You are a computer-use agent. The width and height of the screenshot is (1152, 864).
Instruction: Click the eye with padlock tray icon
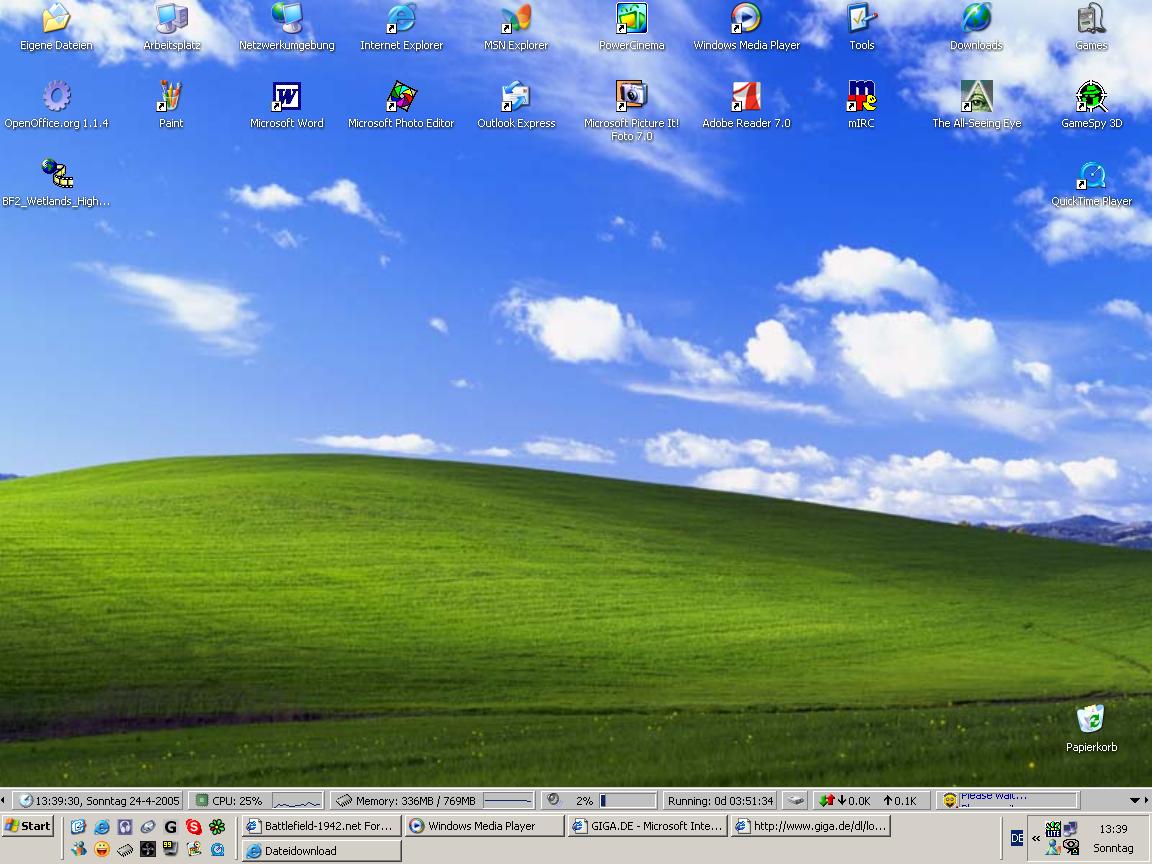(x=1070, y=847)
